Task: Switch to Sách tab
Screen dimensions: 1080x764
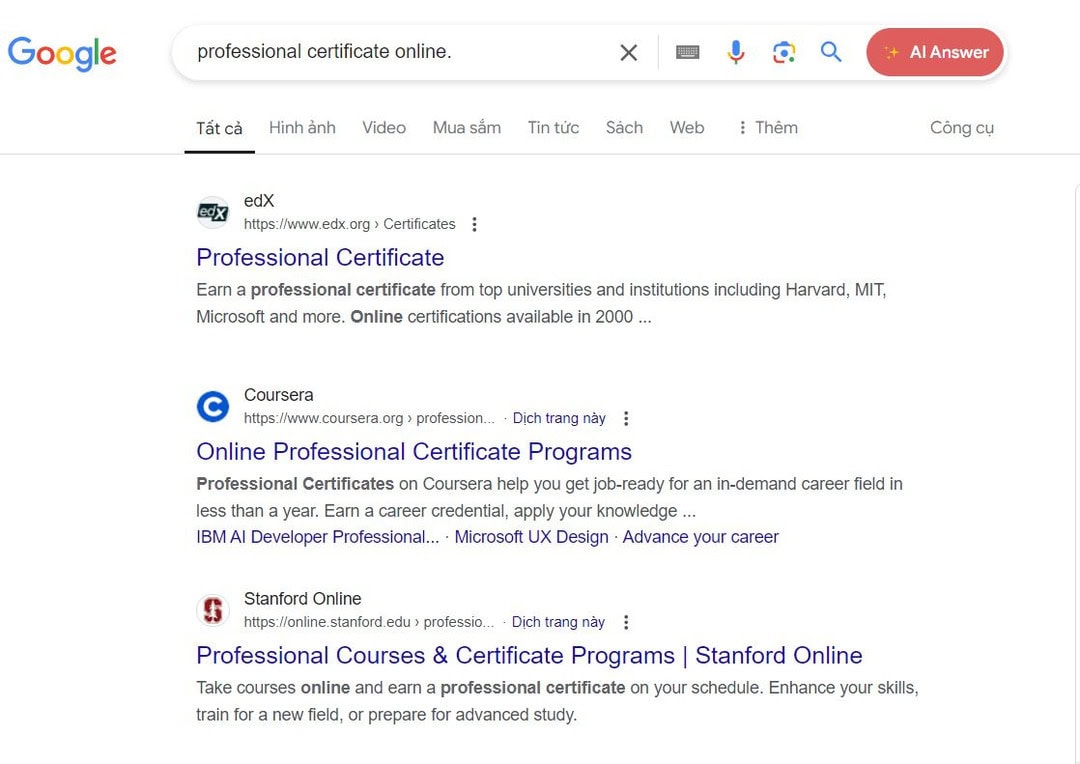Action: (x=624, y=127)
